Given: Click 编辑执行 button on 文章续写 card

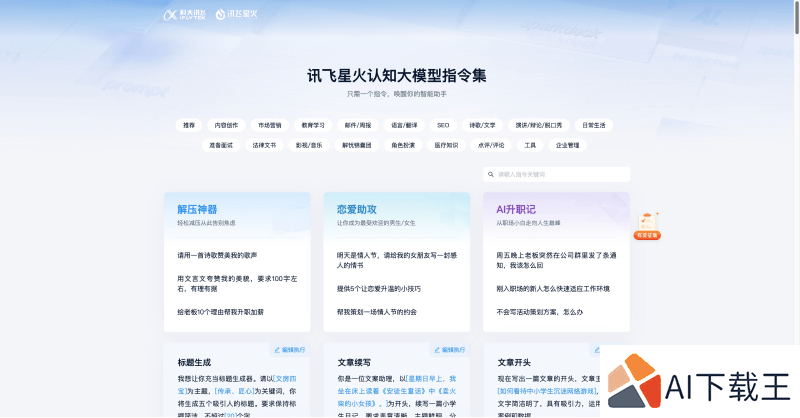Looking at the screenshot, I should click(x=449, y=350).
